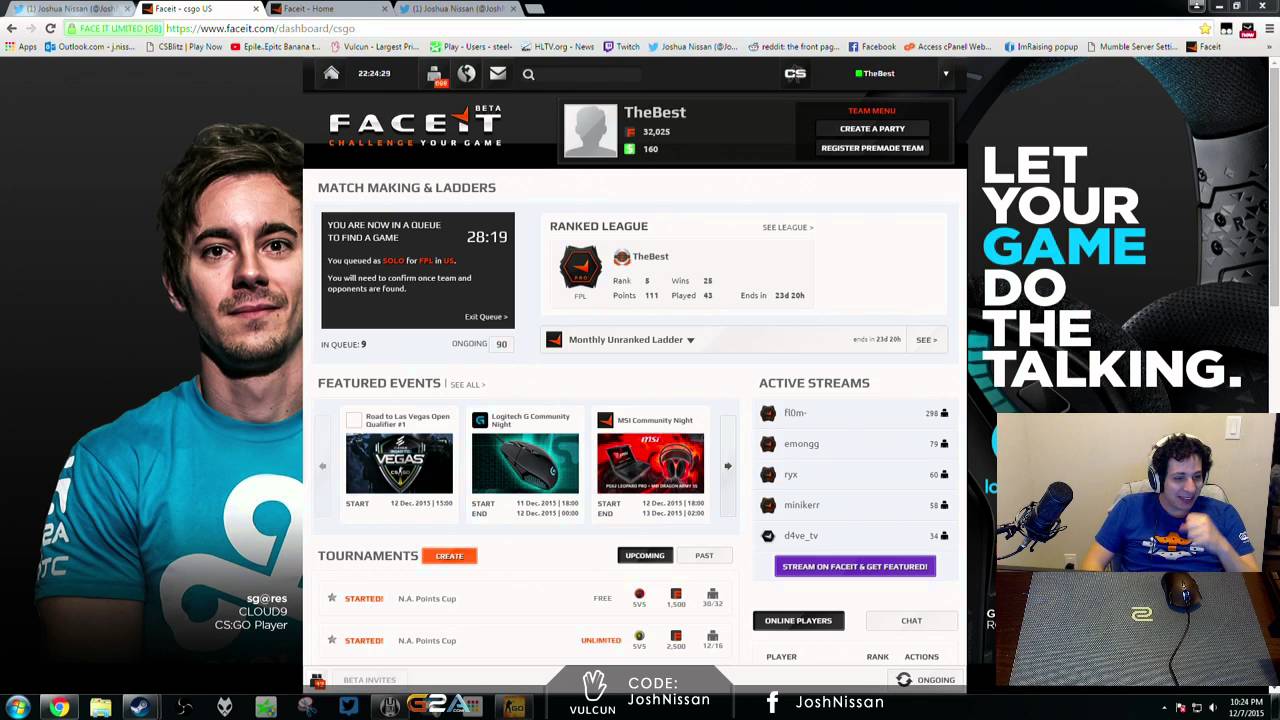Open fl0m- active stream
The image size is (1280, 720).
(795, 413)
